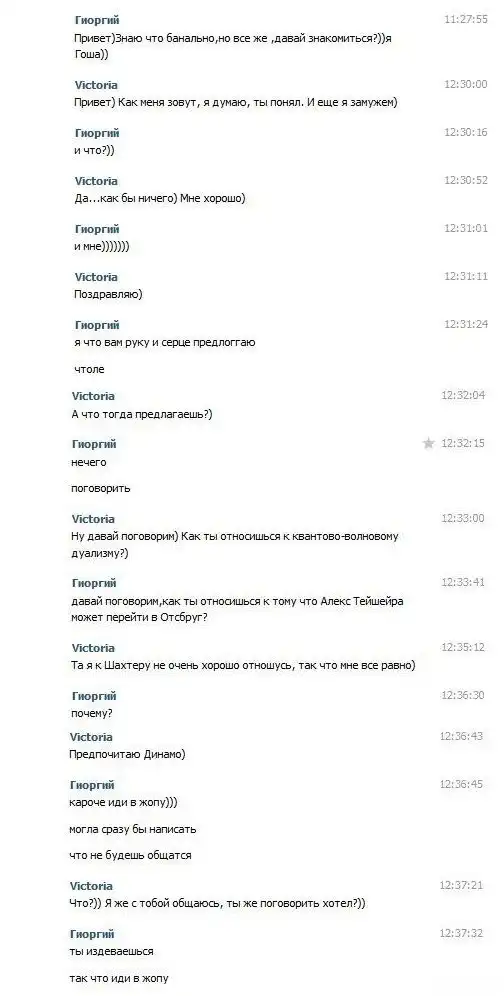Click the Victoria name at 12:37:21
This screenshot has height=996, width=504.
tap(91, 886)
